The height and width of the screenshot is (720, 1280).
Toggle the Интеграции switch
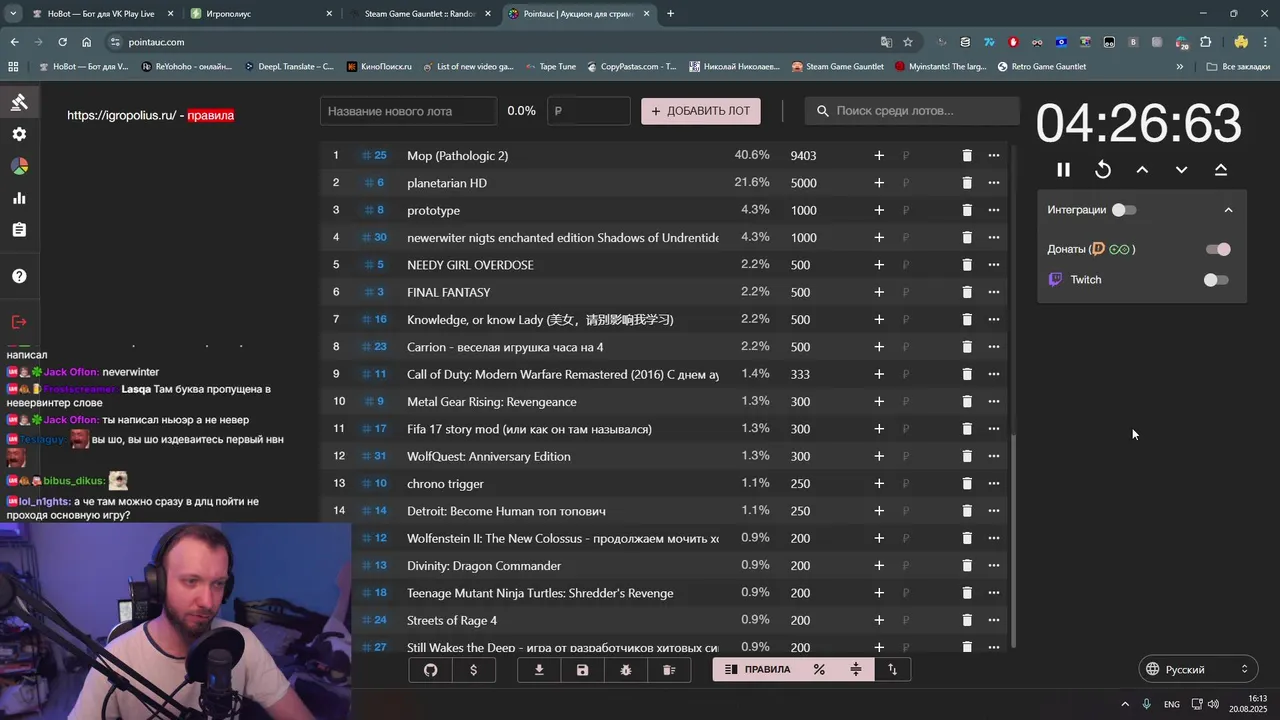(x=1124, y=210)
